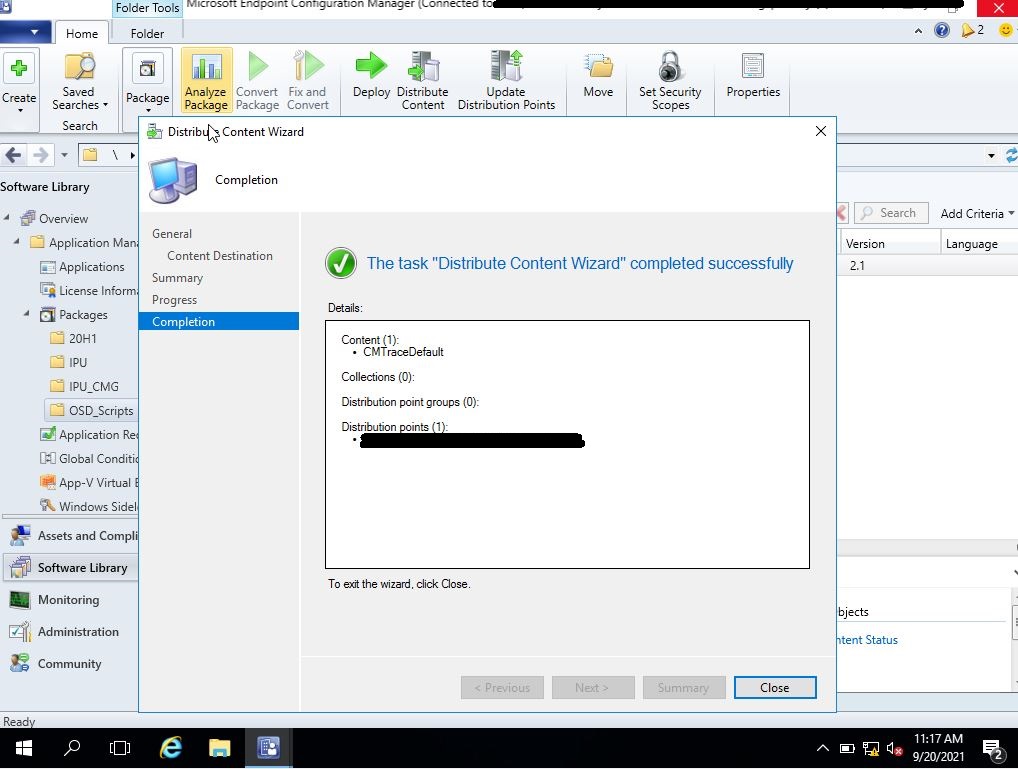This screenshot has width=1018, height=769.
Task: Click the refresh icon near the address bar
Action: pyautogui.click(x=1009, y=155)
